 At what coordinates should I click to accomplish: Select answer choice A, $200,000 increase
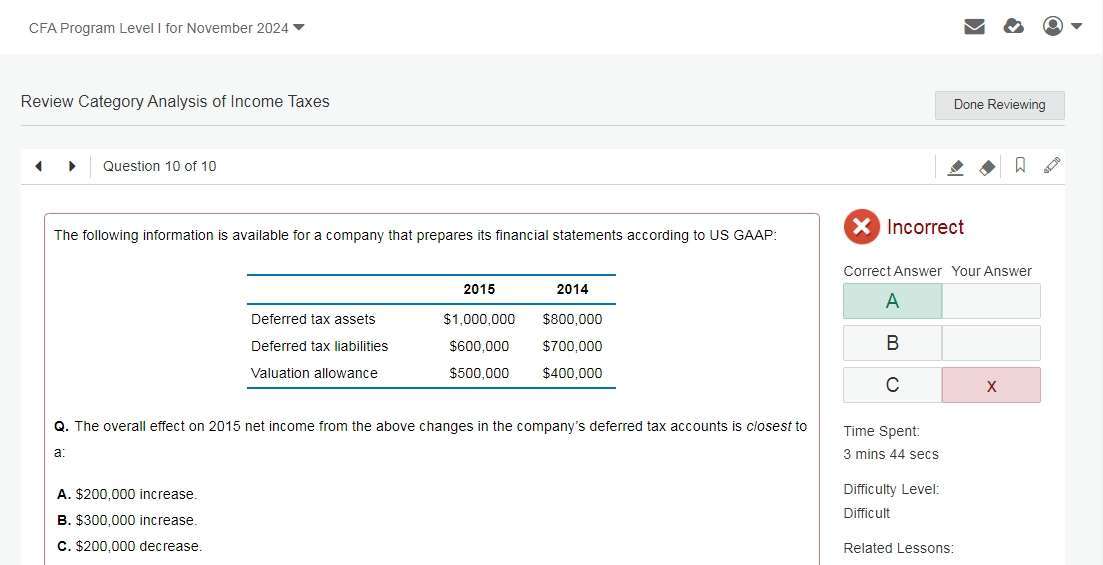[127, 494]
